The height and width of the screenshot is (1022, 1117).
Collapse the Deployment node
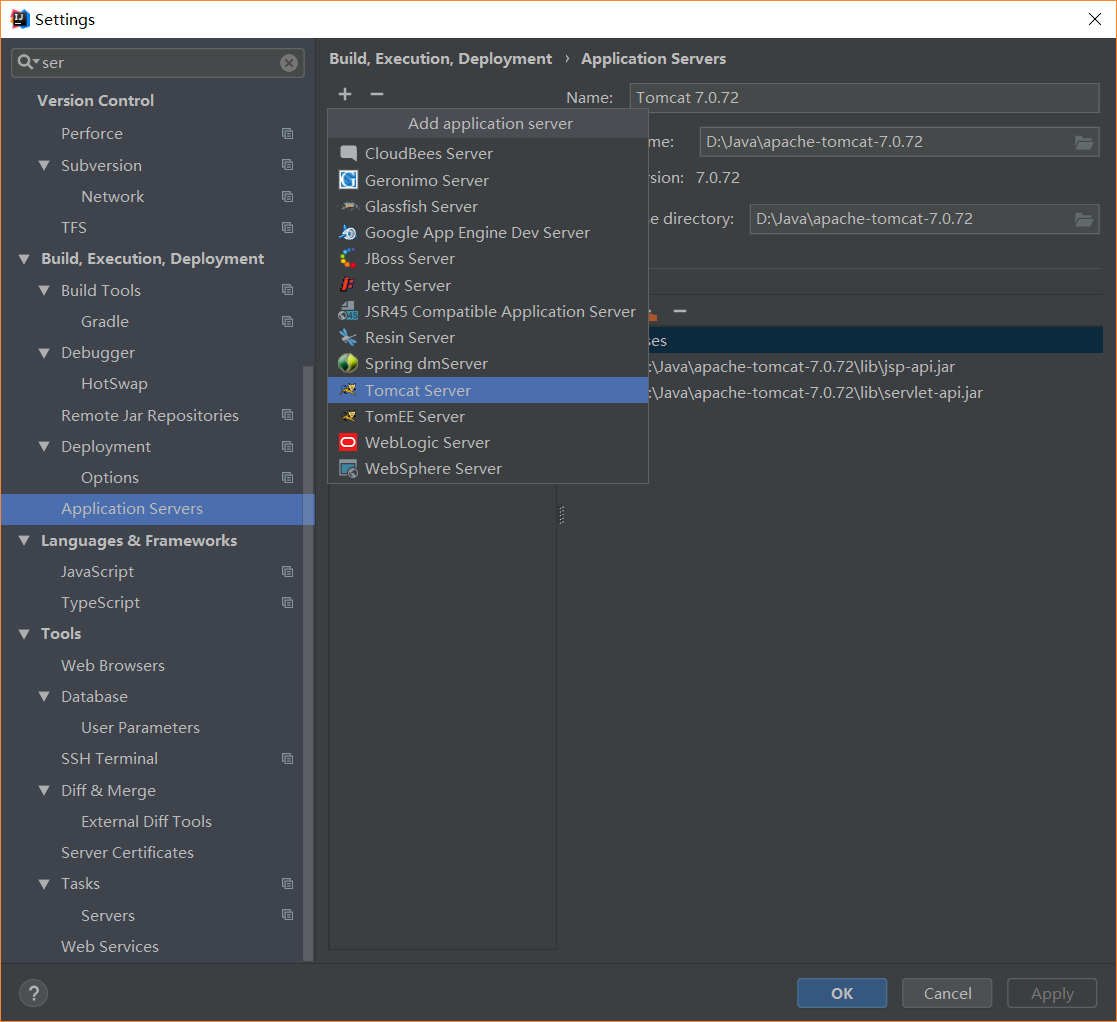coord(44,447)
